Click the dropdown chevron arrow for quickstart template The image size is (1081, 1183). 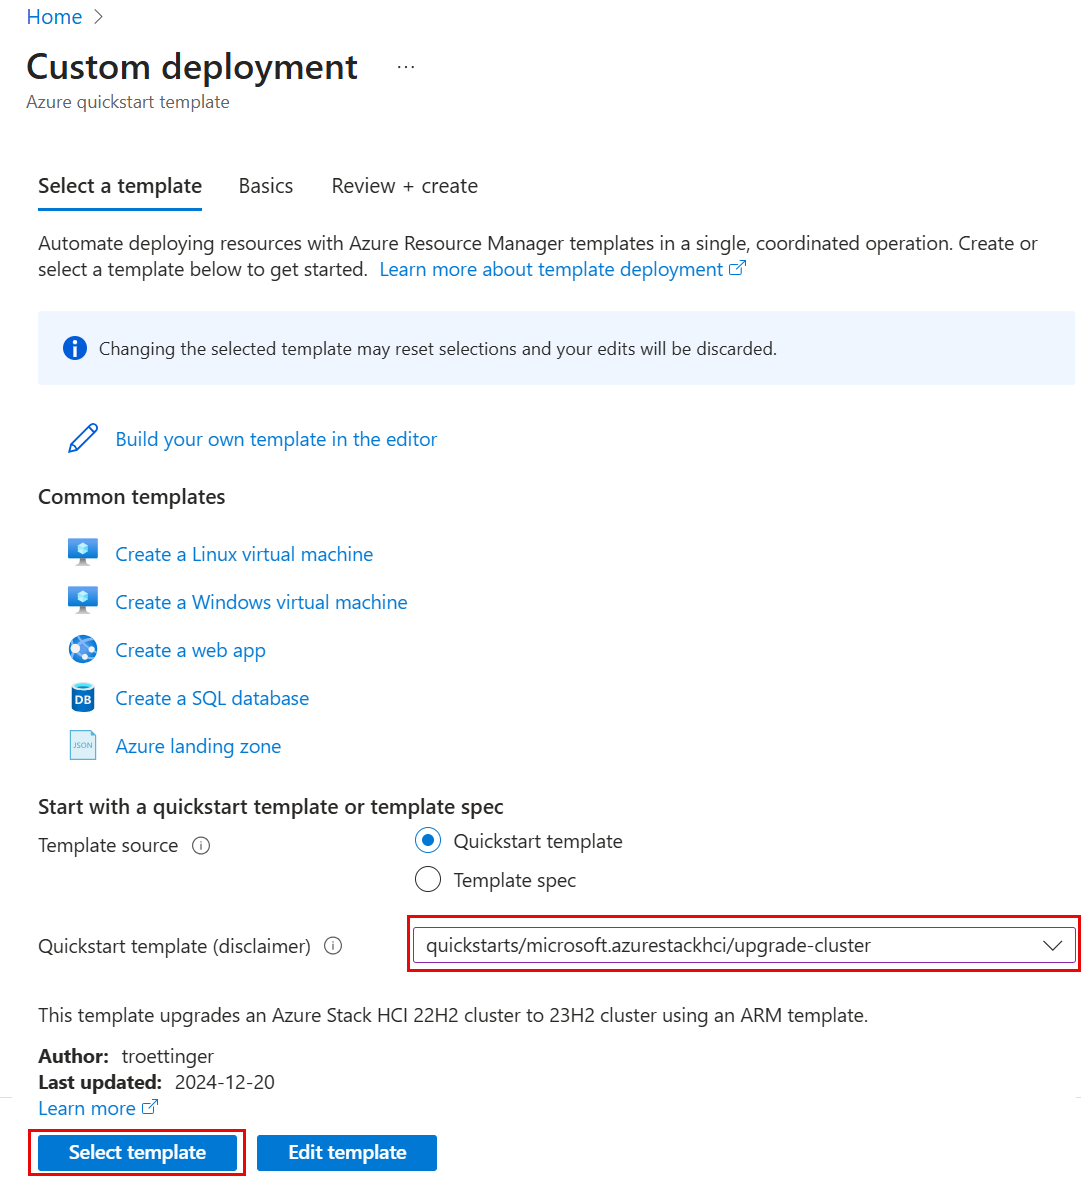click(x=1052, y=945)
